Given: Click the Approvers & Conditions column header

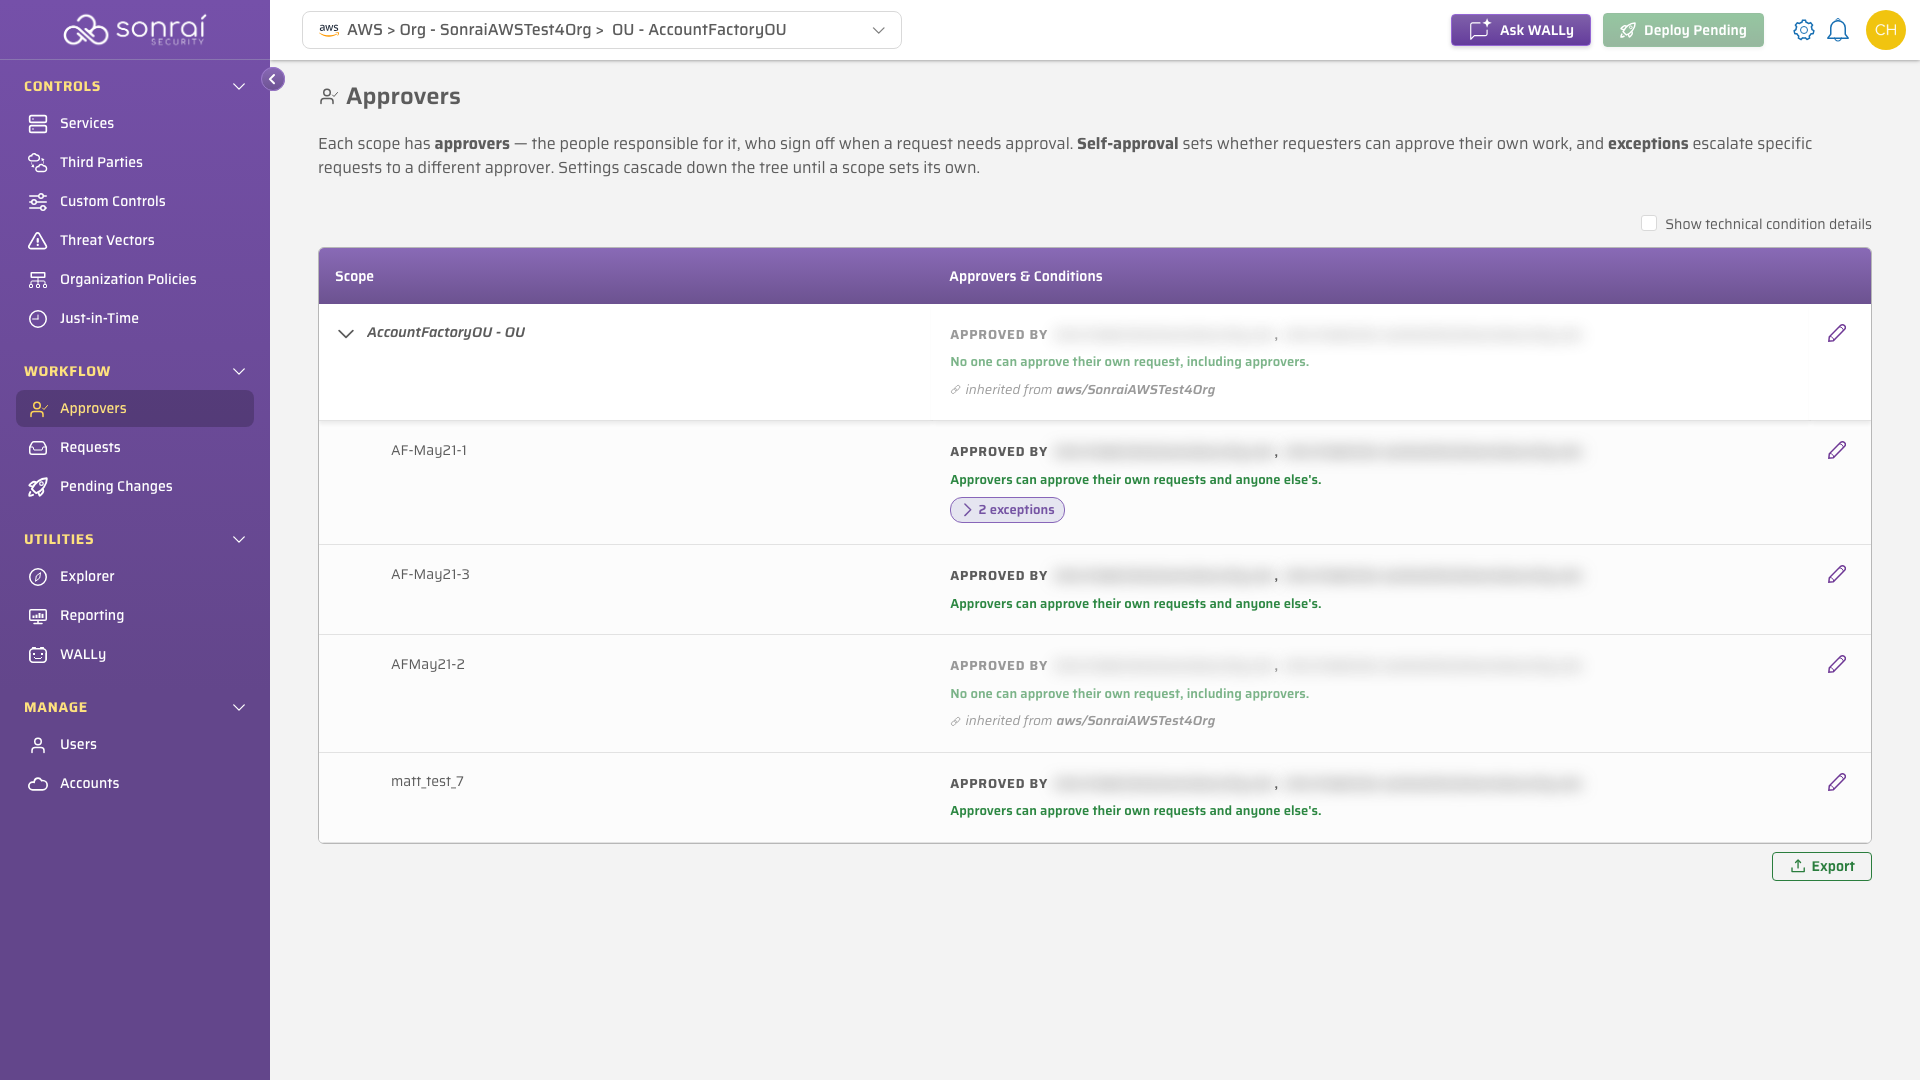Looking at the screenshot, I should tap(1025, 276).
